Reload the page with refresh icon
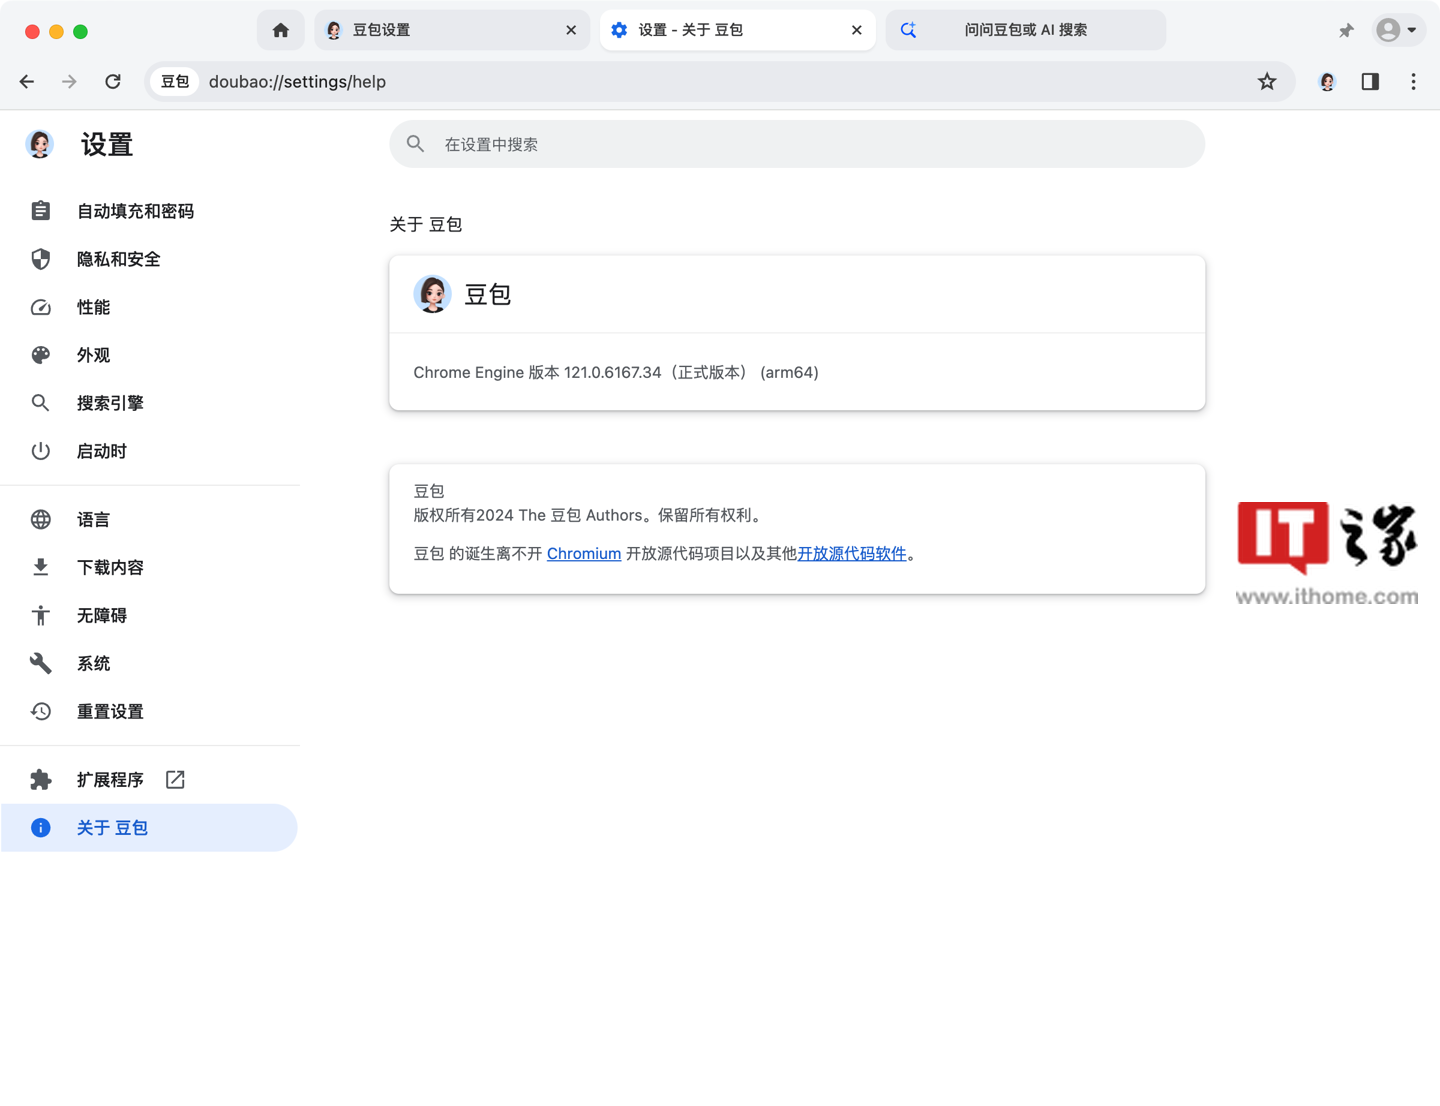Viewport: 1440px width, 1106px height. pos(113,82)
